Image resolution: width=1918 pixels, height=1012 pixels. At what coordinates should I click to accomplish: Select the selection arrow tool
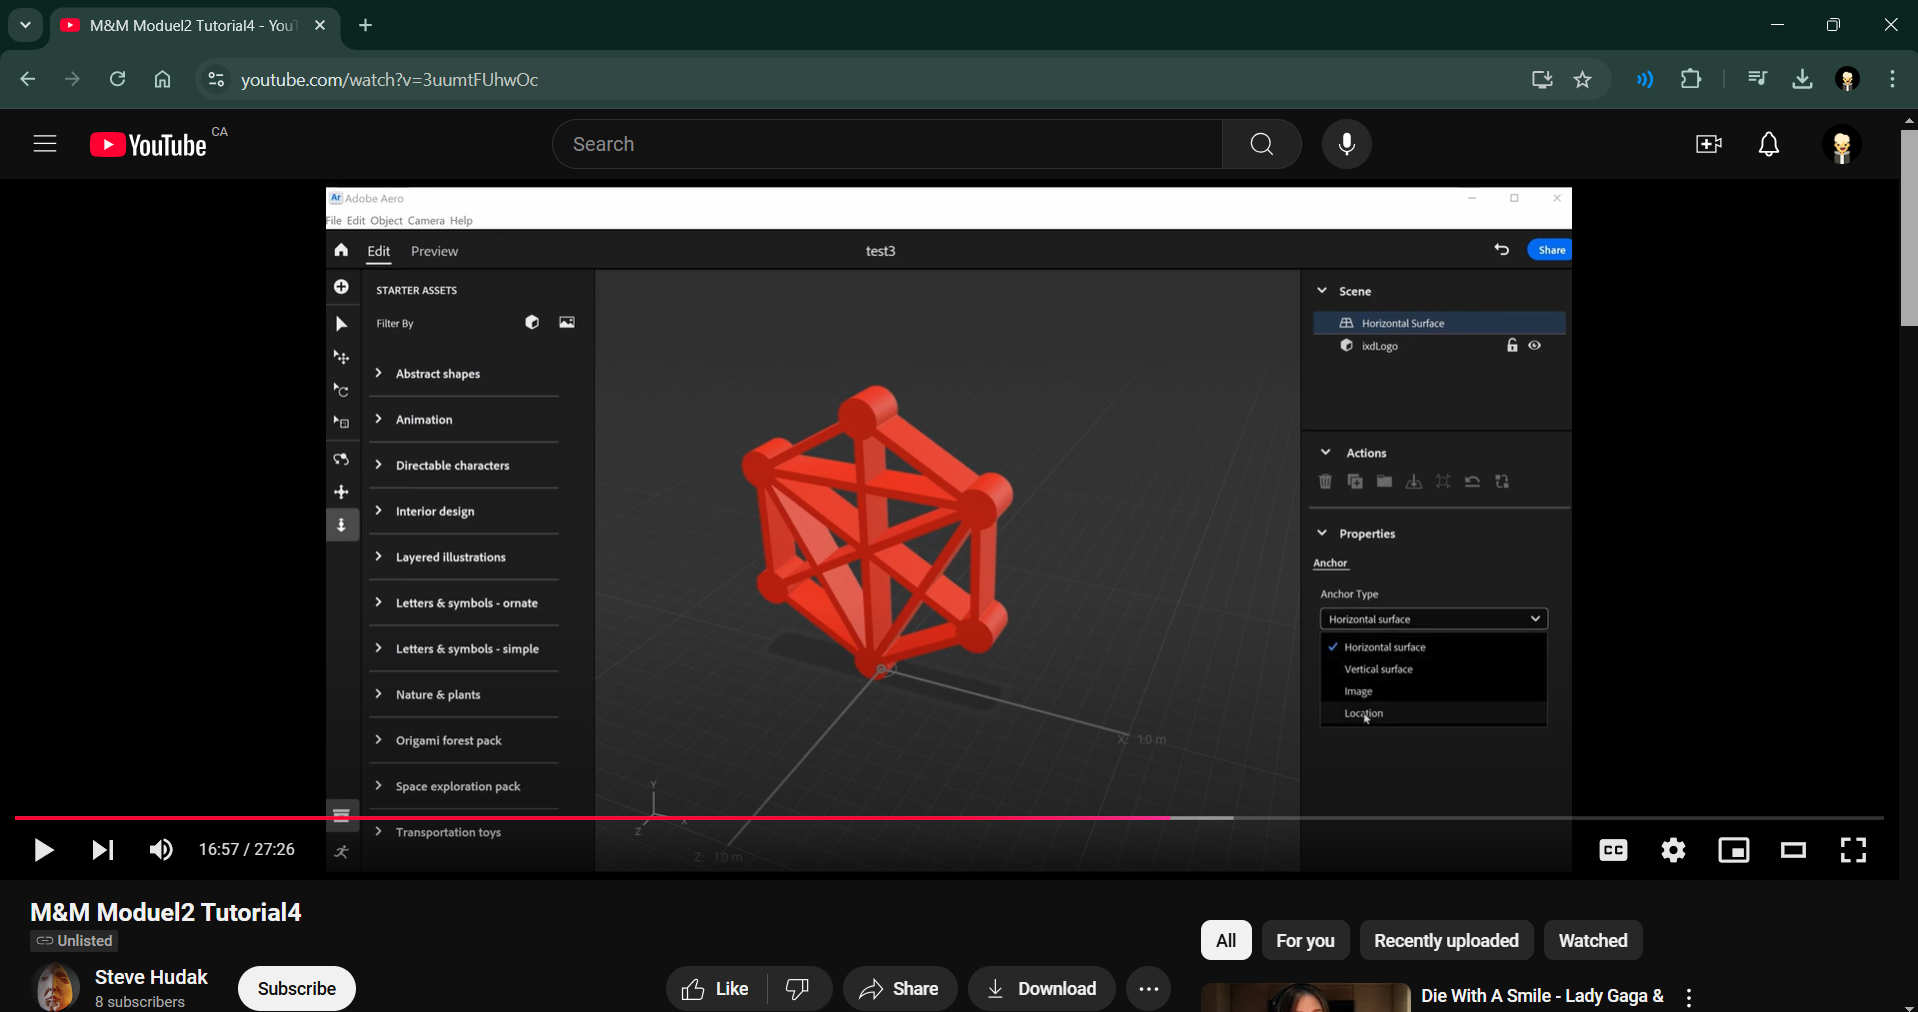pos(341,323)
